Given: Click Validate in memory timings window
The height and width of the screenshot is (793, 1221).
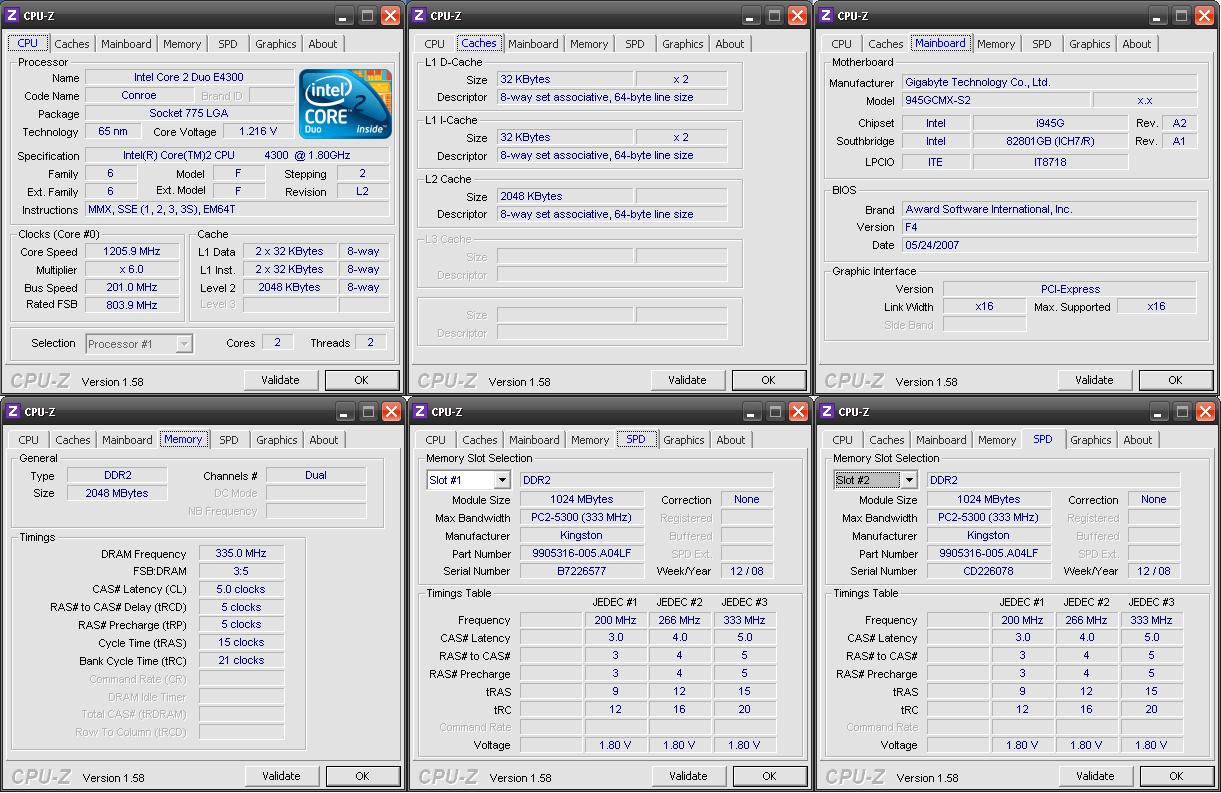Looking at the screenshot, I should (x=281, y=776).
